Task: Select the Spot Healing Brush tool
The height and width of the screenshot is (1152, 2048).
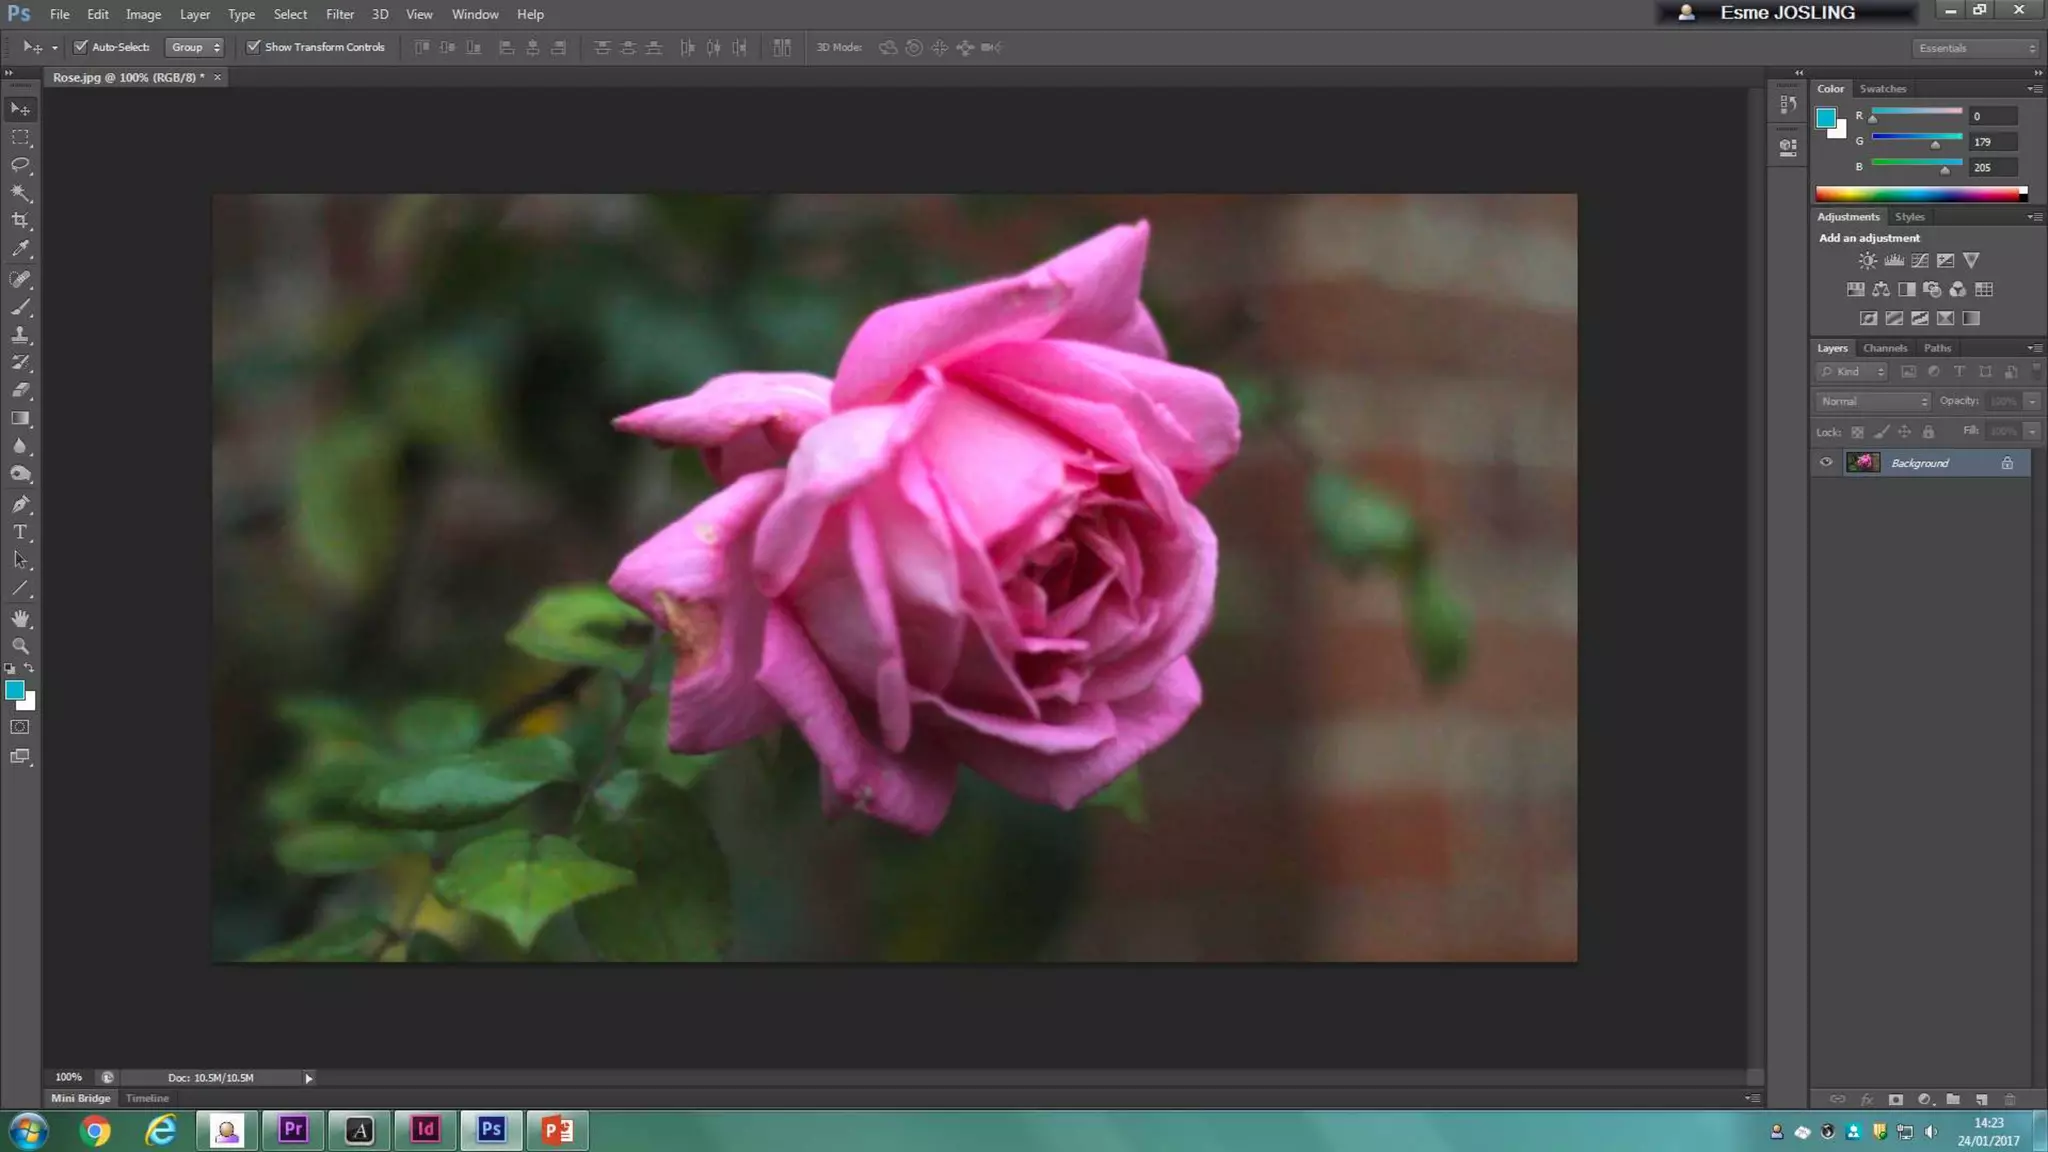Action: tap(20, 279)
